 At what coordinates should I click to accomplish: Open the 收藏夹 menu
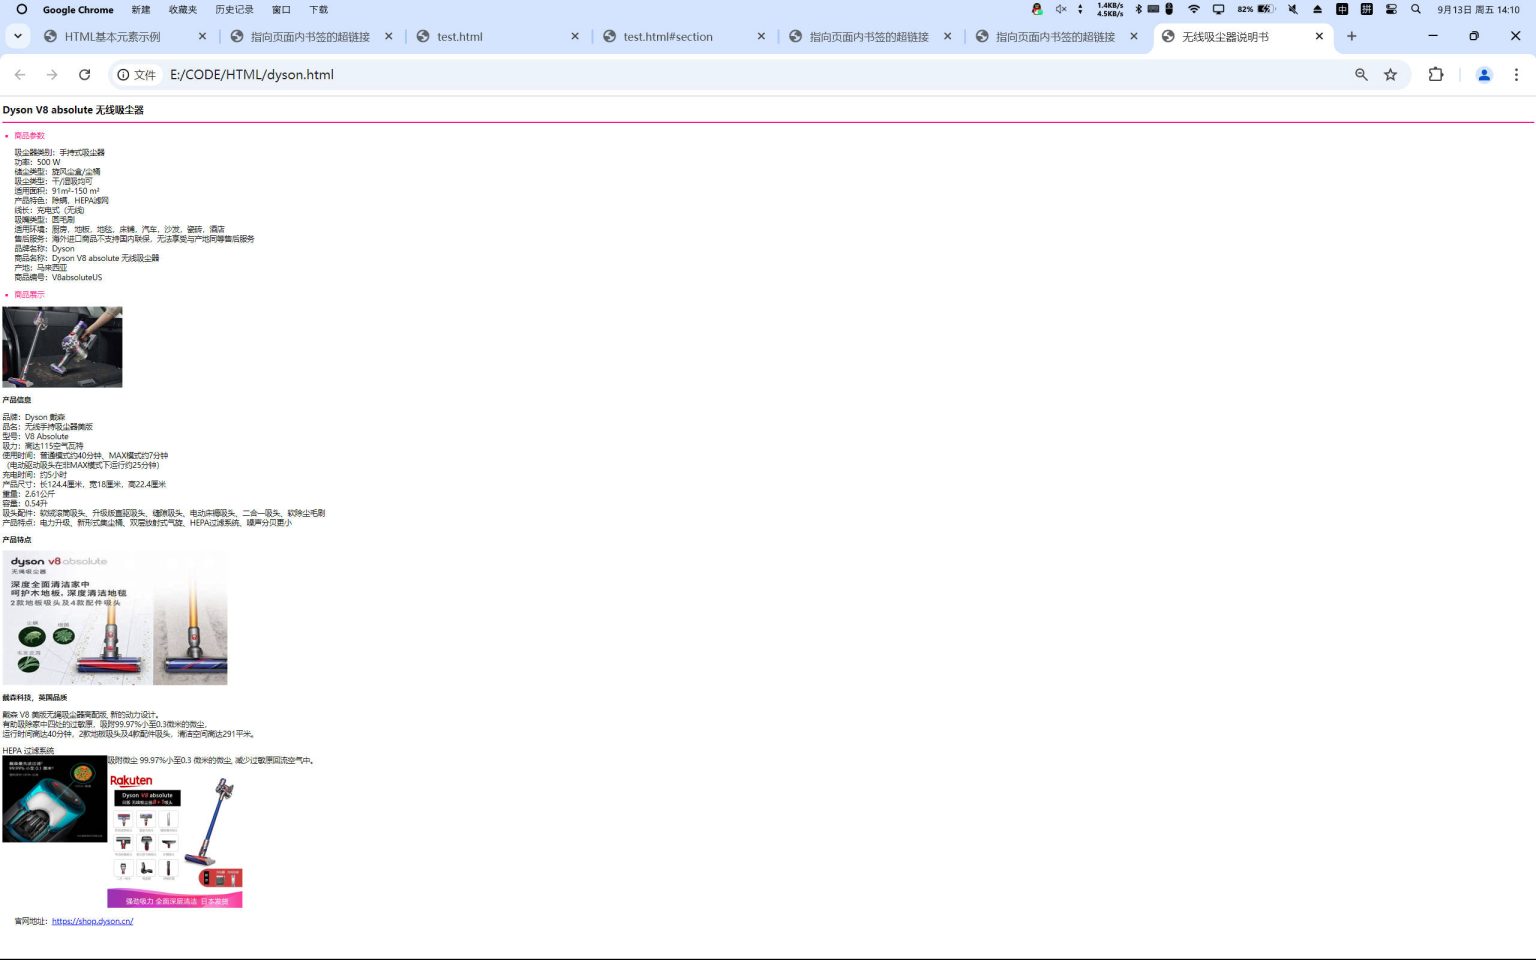click(x=183, y=9)
